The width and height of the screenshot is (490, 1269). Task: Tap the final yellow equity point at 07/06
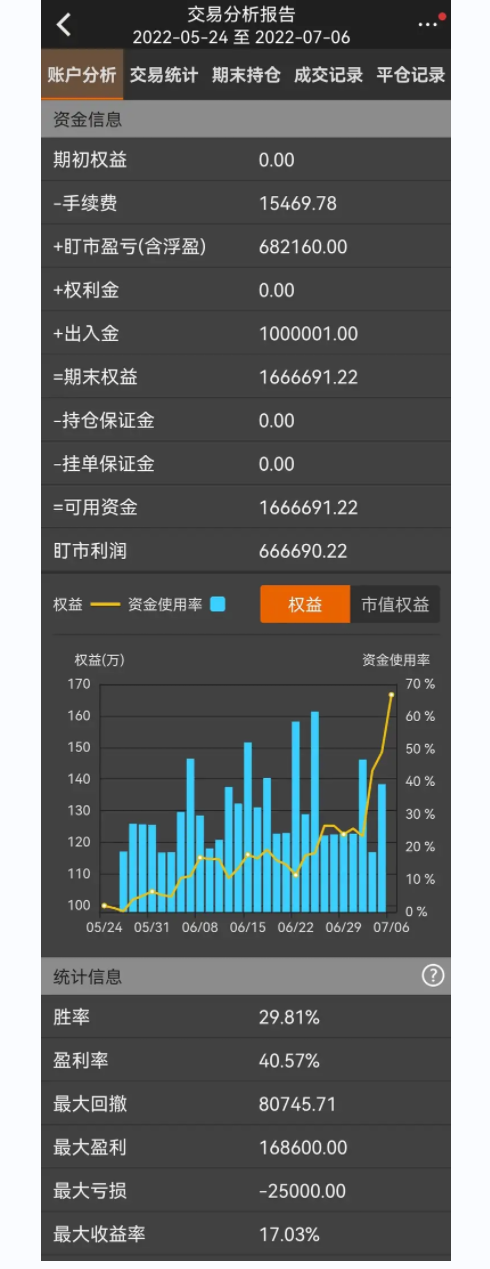pyautogui.click(x=391, y=694)
